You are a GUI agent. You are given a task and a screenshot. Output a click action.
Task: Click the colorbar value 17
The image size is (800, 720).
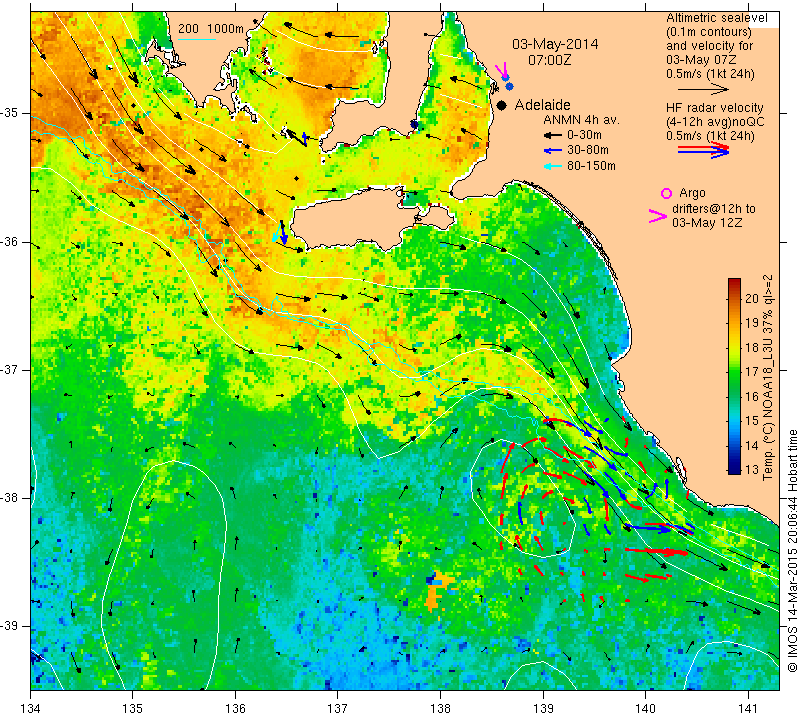(752, 371)
